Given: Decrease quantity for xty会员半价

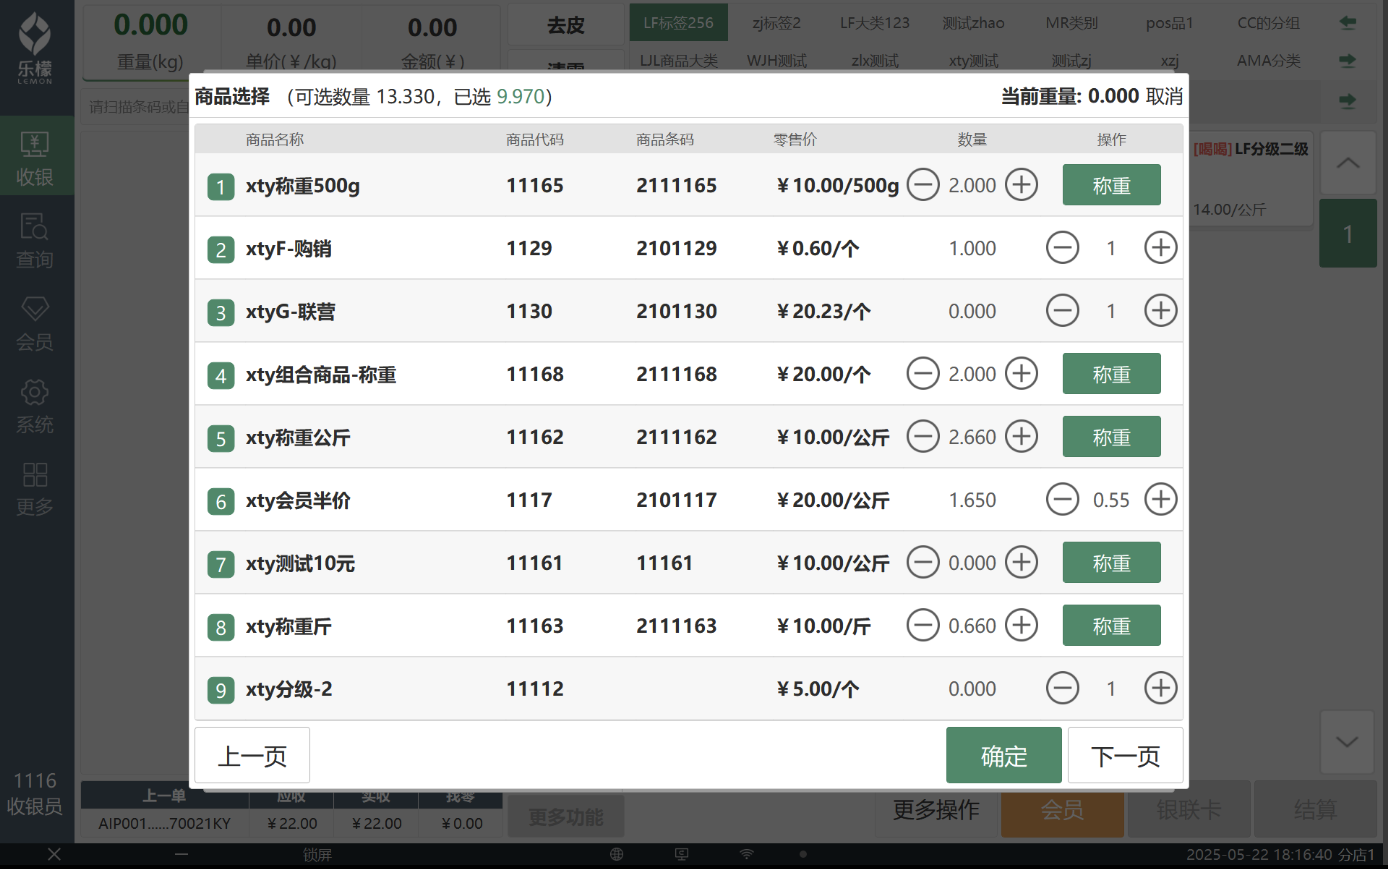Looking at the screenshot, I should (1062, 500).
